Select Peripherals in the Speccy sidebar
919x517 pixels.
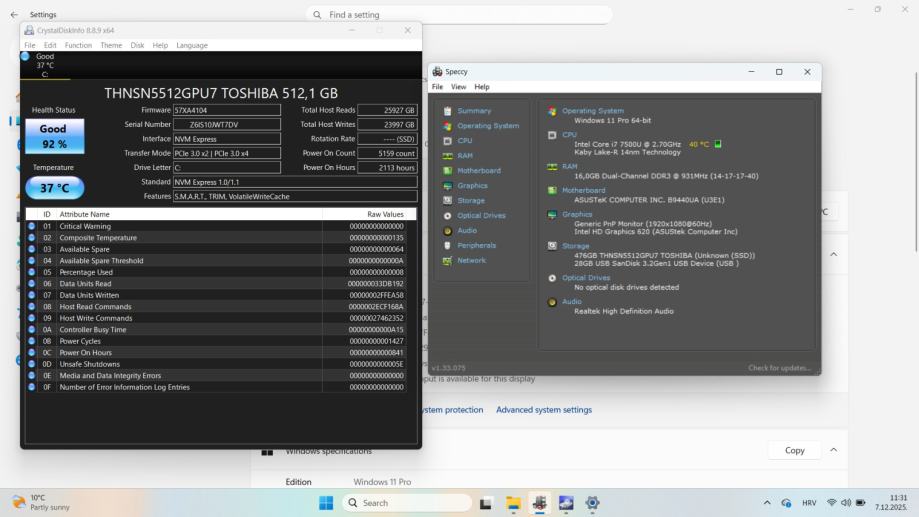coord(476,245)
